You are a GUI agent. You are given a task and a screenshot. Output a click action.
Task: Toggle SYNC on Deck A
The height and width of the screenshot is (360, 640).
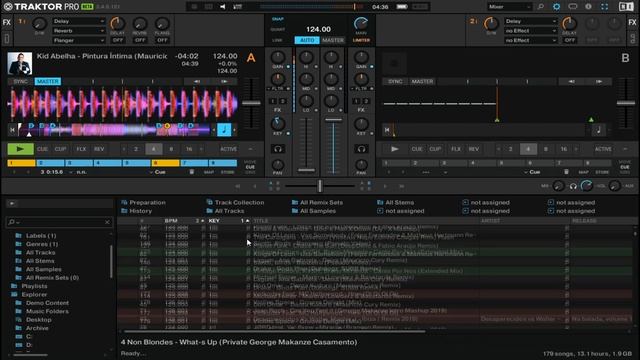coord(20,81)
